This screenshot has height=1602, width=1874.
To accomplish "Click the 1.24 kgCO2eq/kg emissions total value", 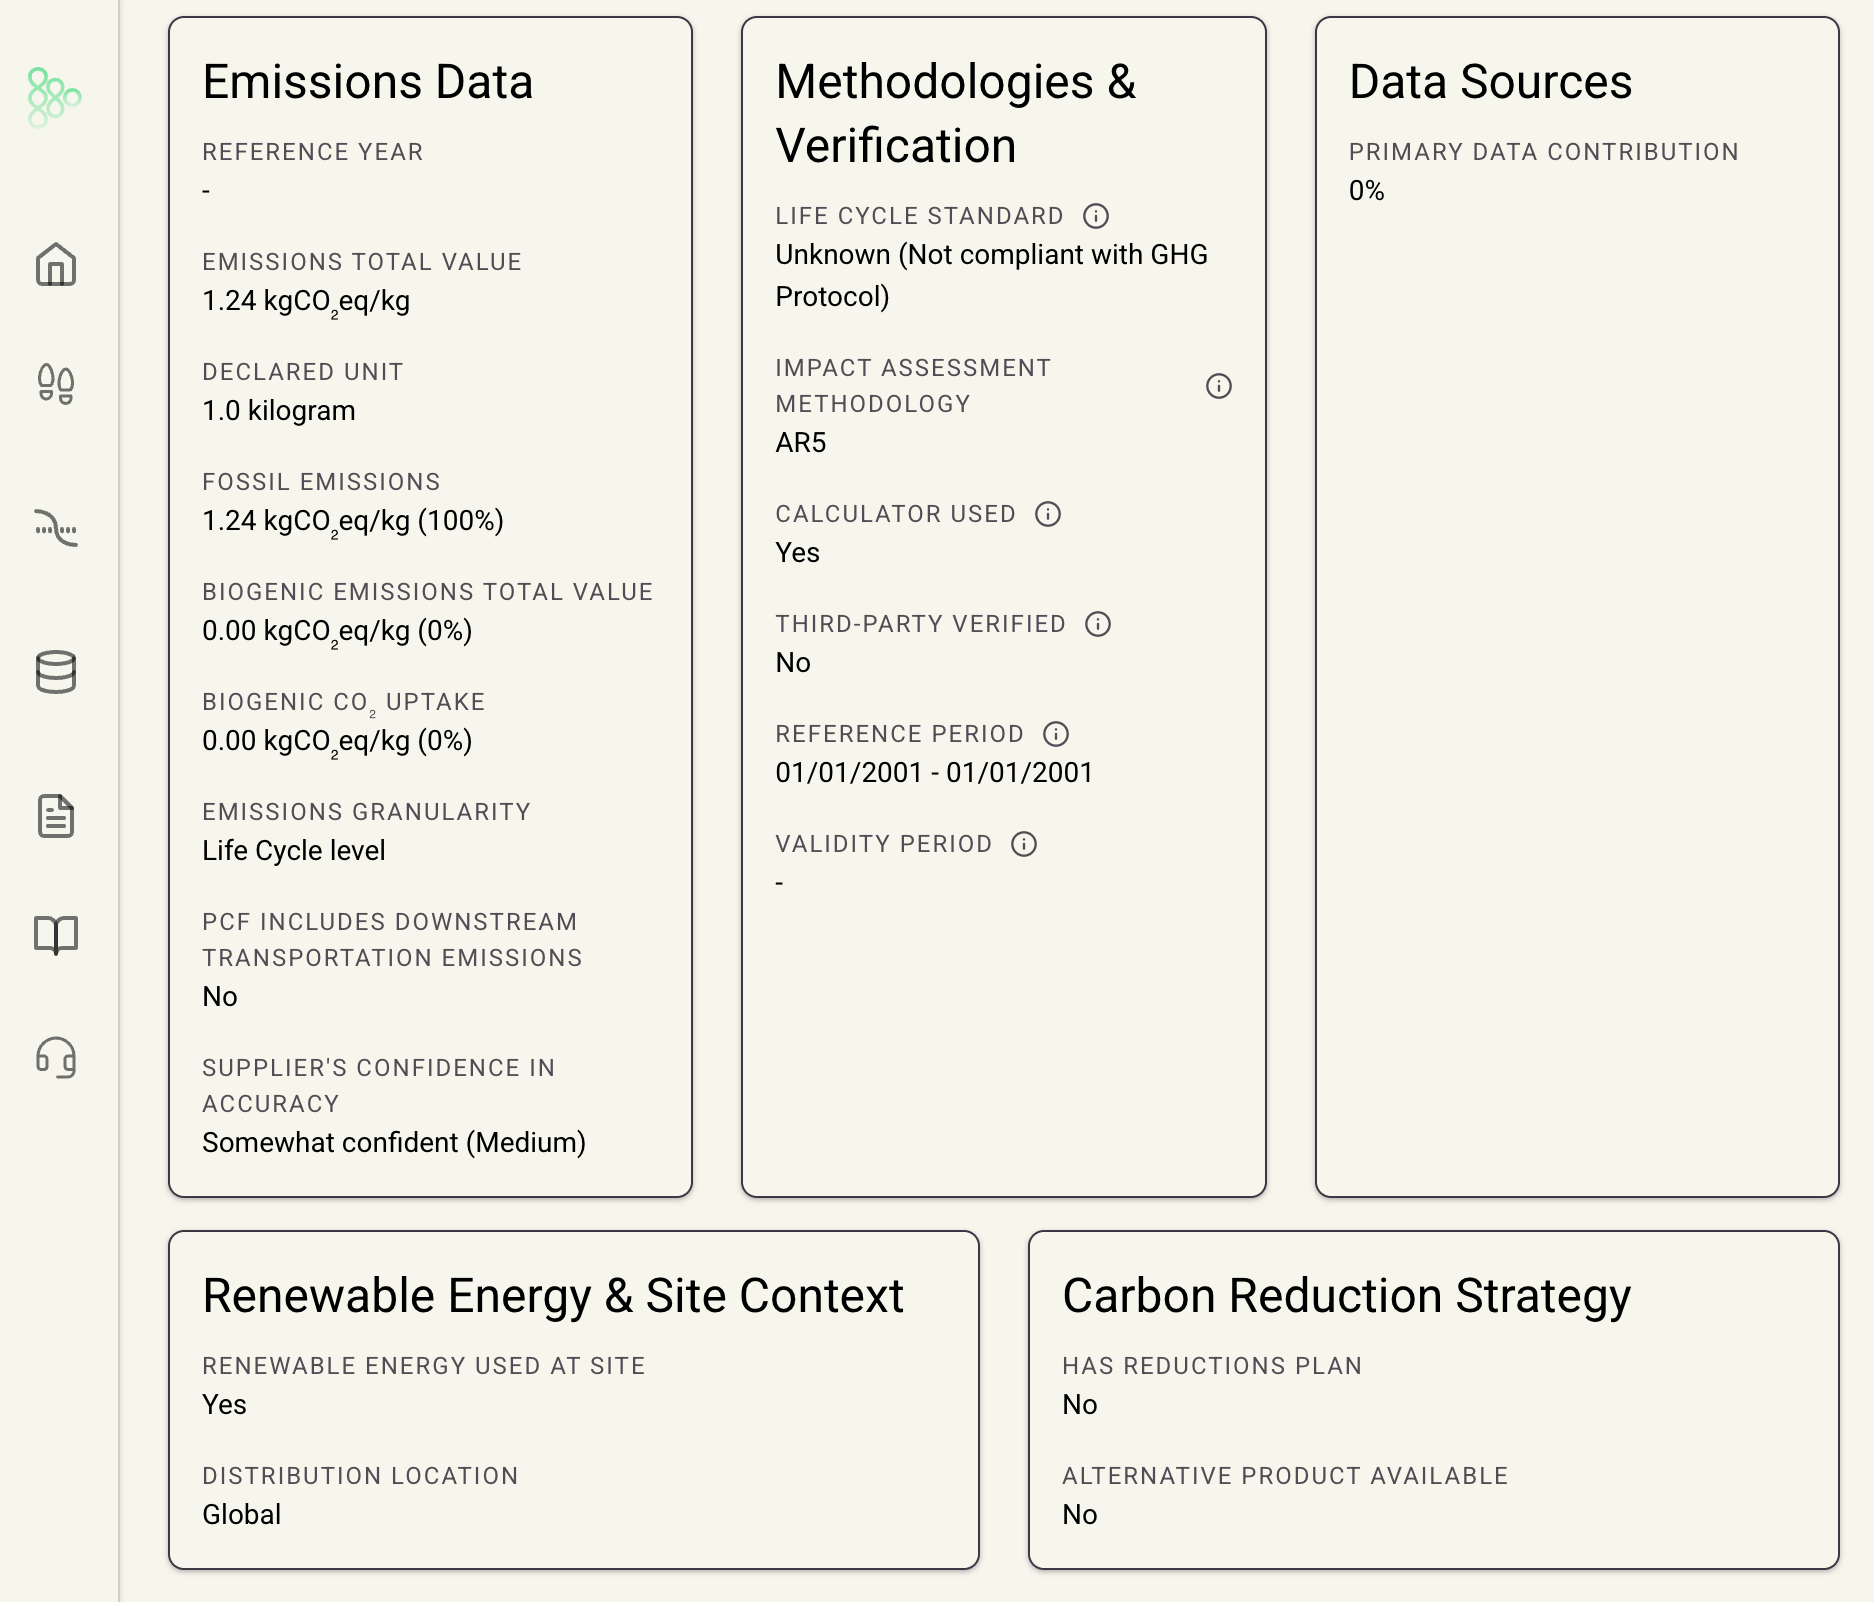I will tap(306, 301).
